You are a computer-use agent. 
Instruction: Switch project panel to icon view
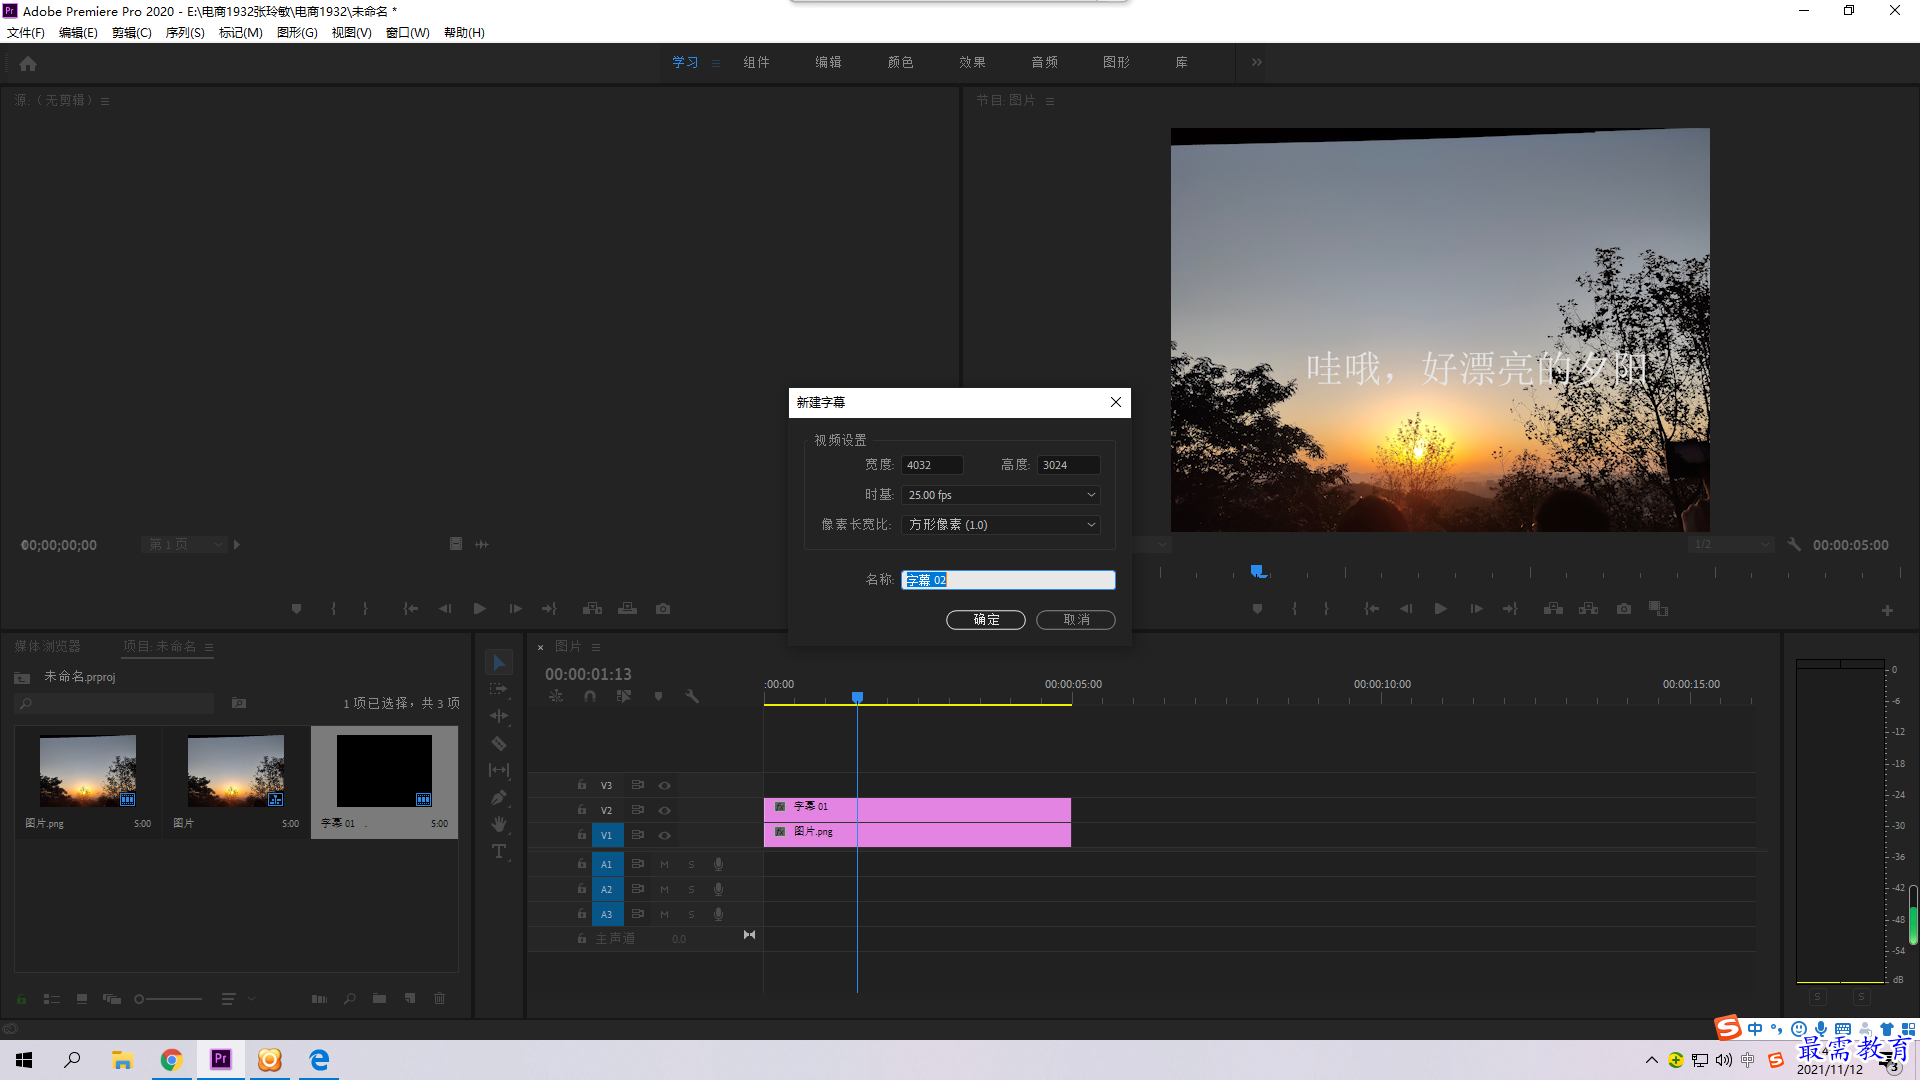click(x=82, y=999)
